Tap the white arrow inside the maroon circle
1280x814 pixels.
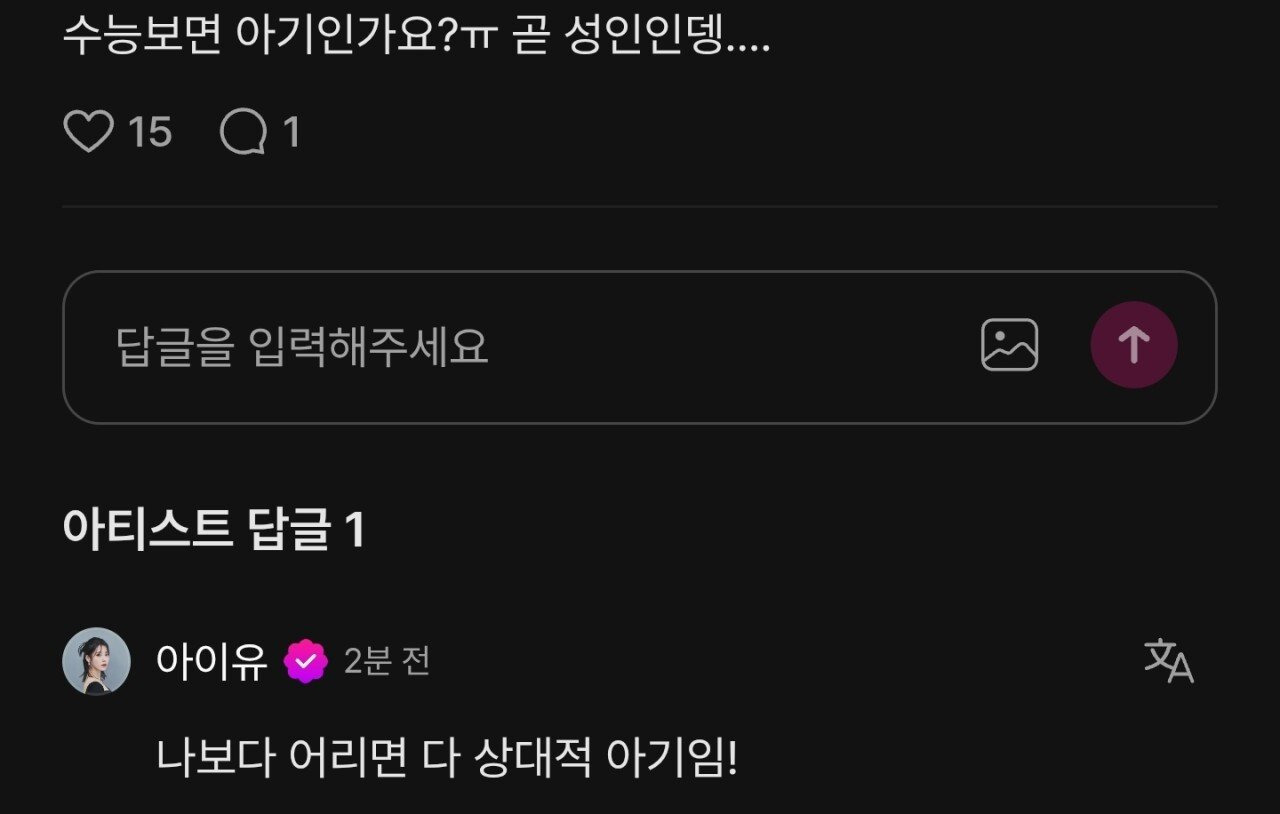tap(1133, 345)
